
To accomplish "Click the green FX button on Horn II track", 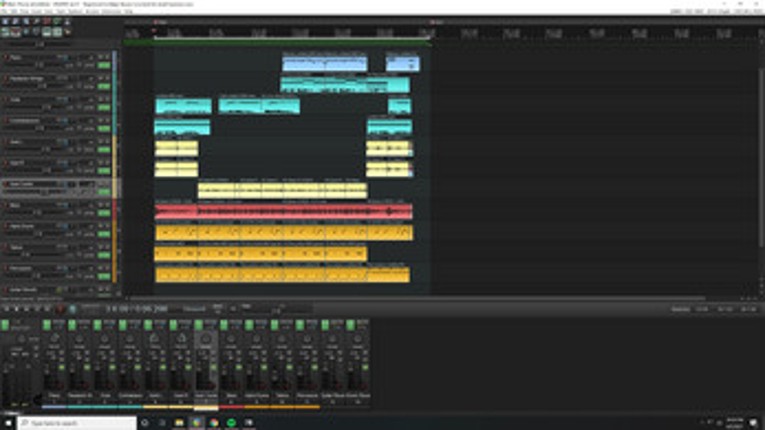I will (x=104, y=170).
